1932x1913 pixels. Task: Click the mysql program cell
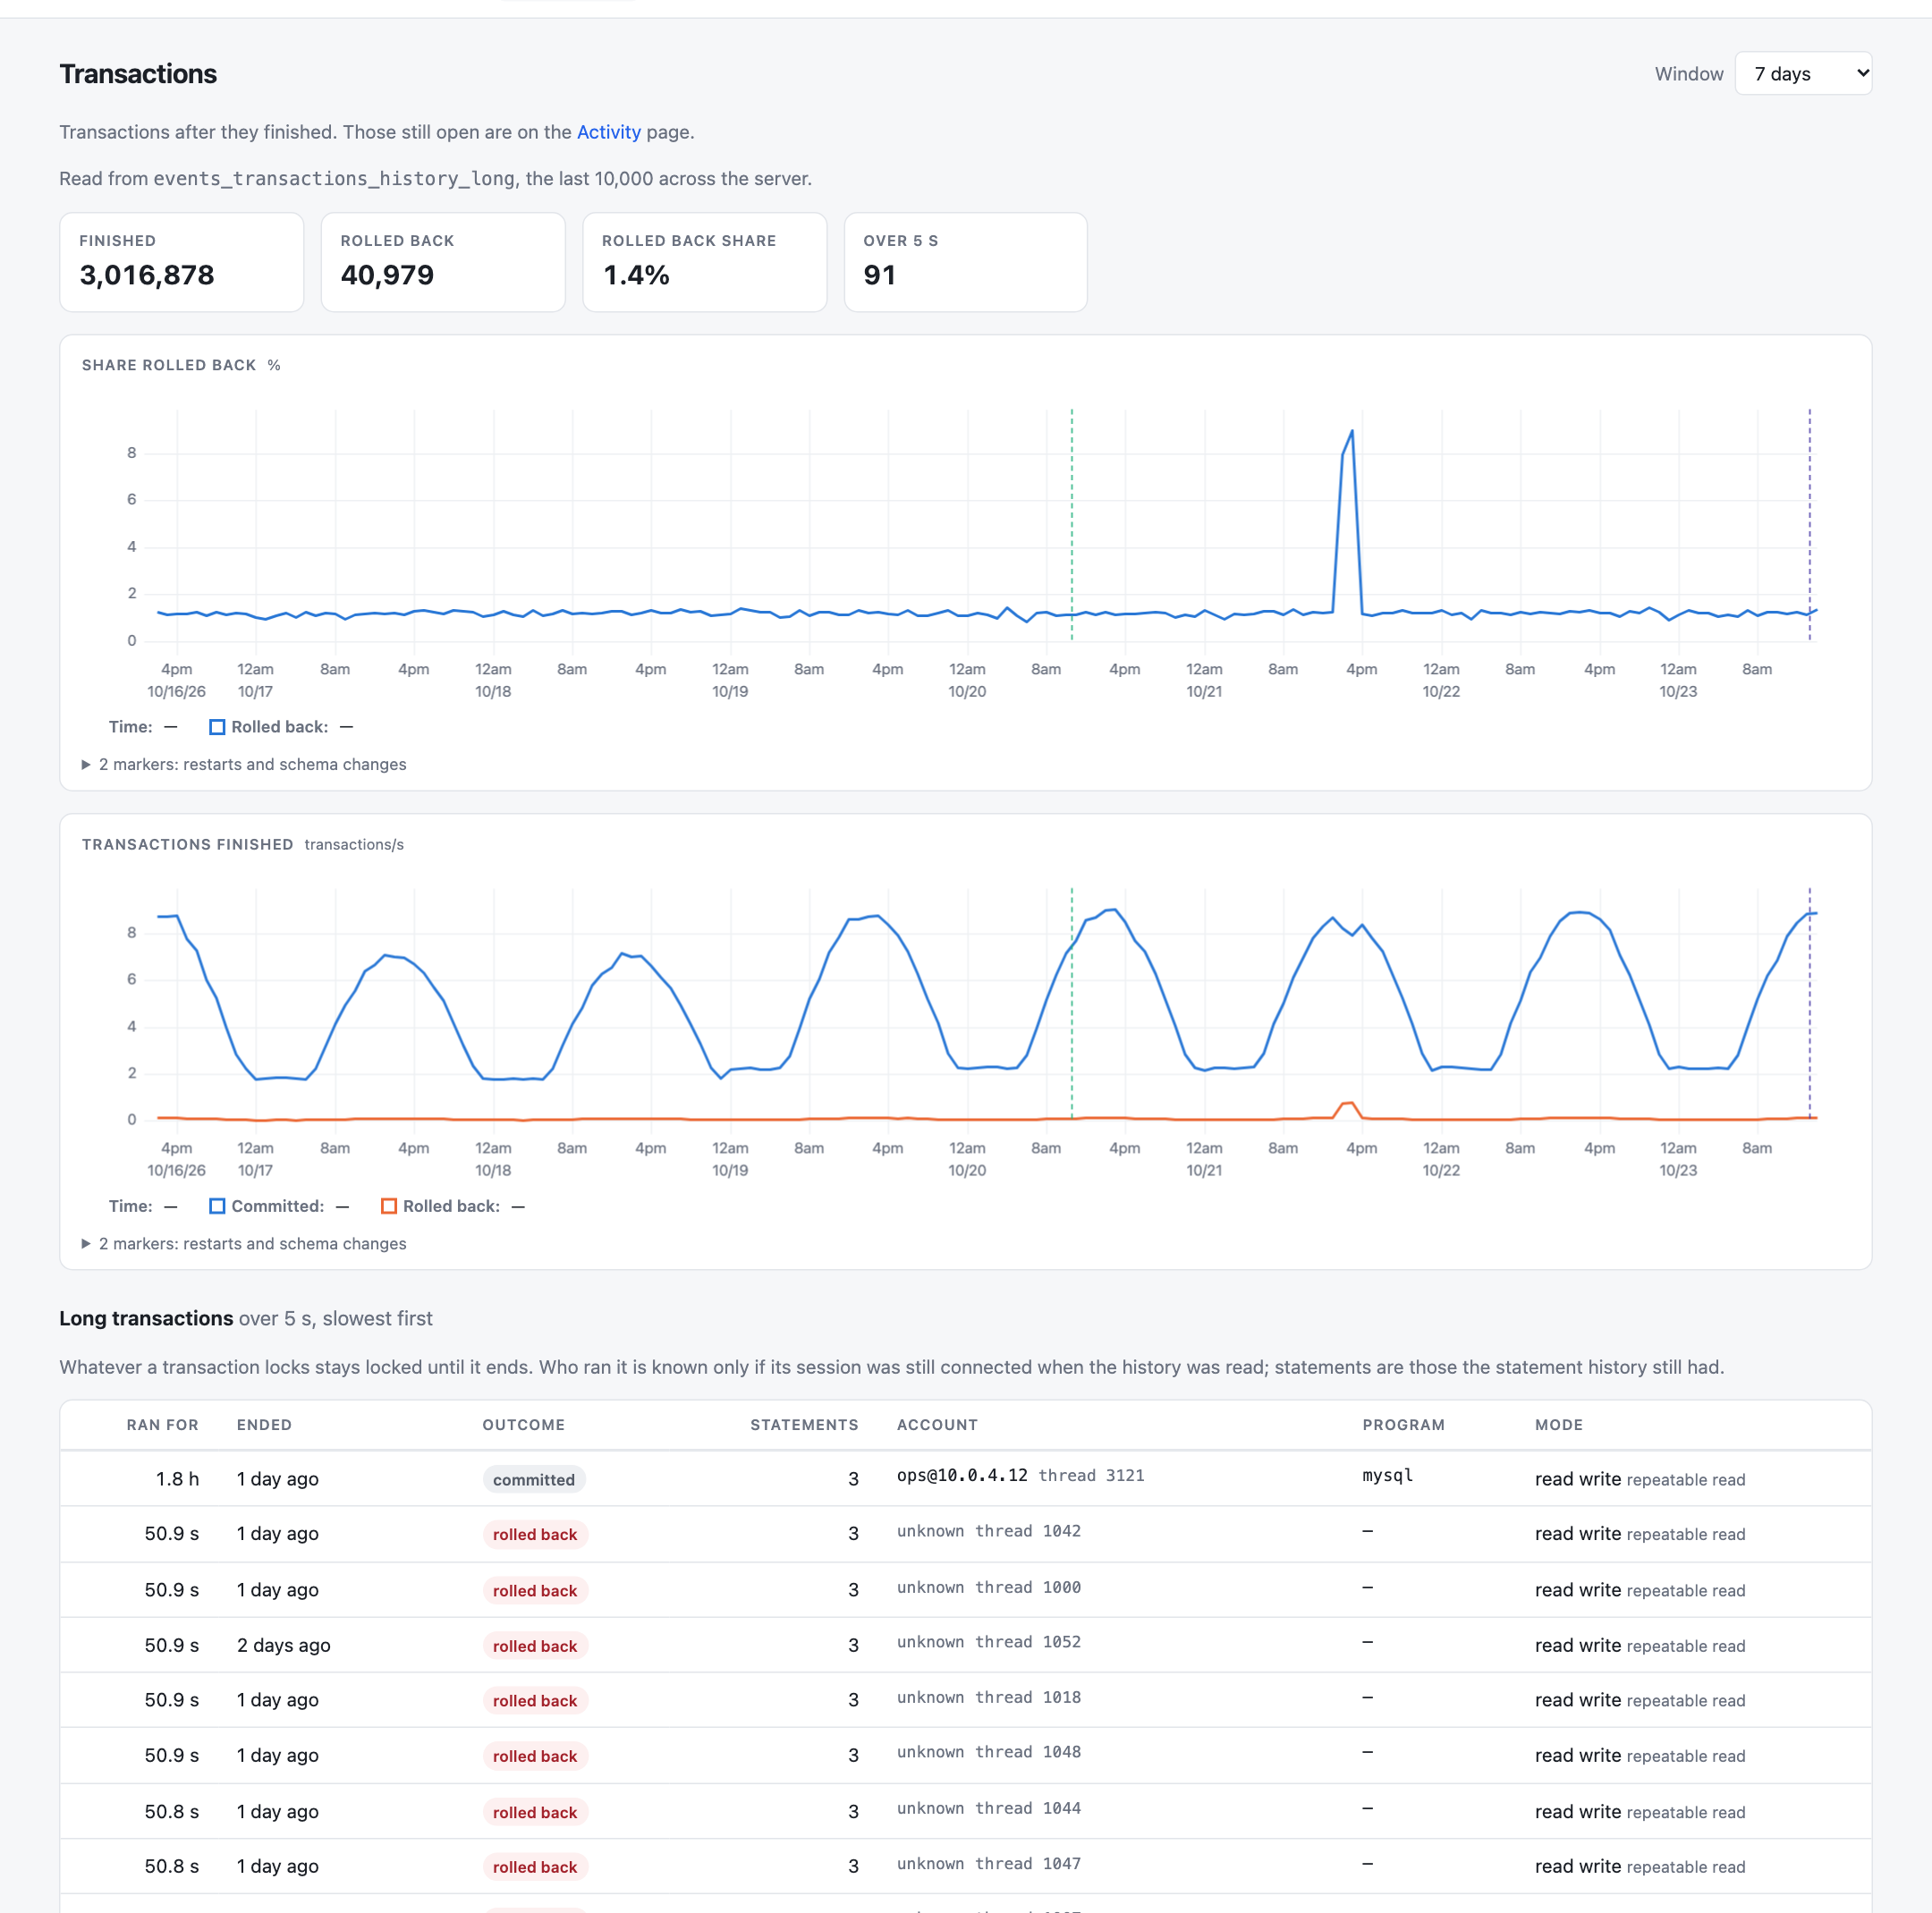coord(1387,1475)
